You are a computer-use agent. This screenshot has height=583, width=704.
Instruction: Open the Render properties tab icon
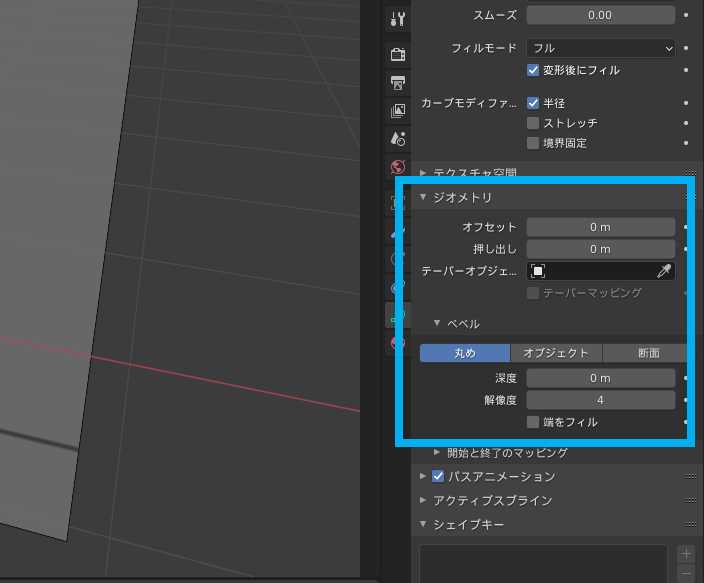(x=398, y=55)
